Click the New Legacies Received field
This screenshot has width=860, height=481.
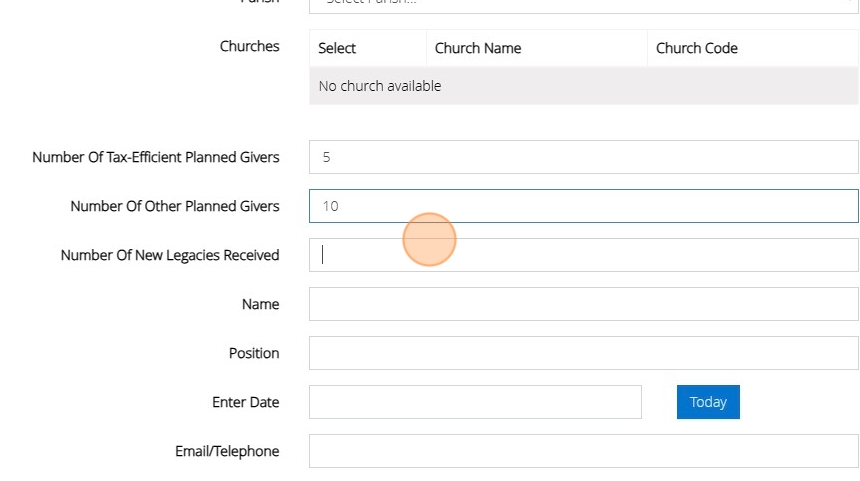[x=583, y=255]
